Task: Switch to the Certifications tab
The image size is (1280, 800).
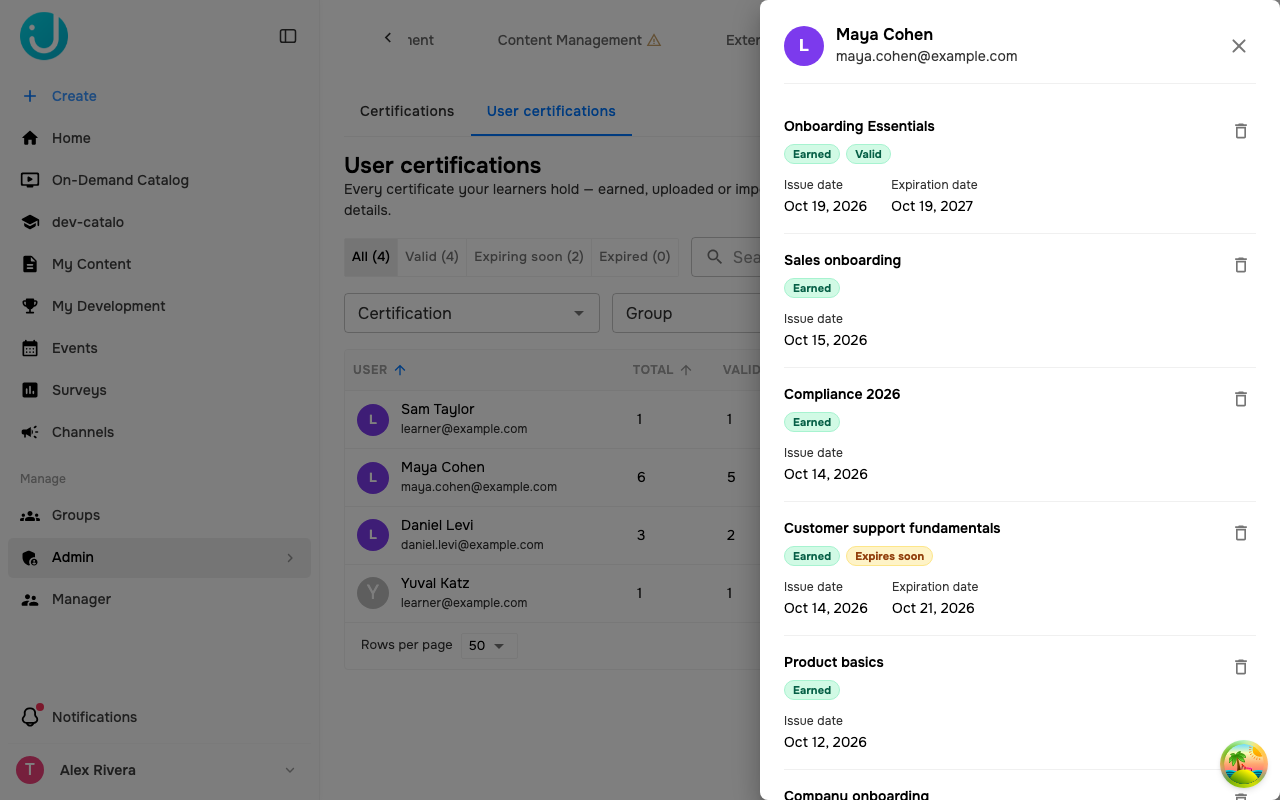Action: [407, 111]
